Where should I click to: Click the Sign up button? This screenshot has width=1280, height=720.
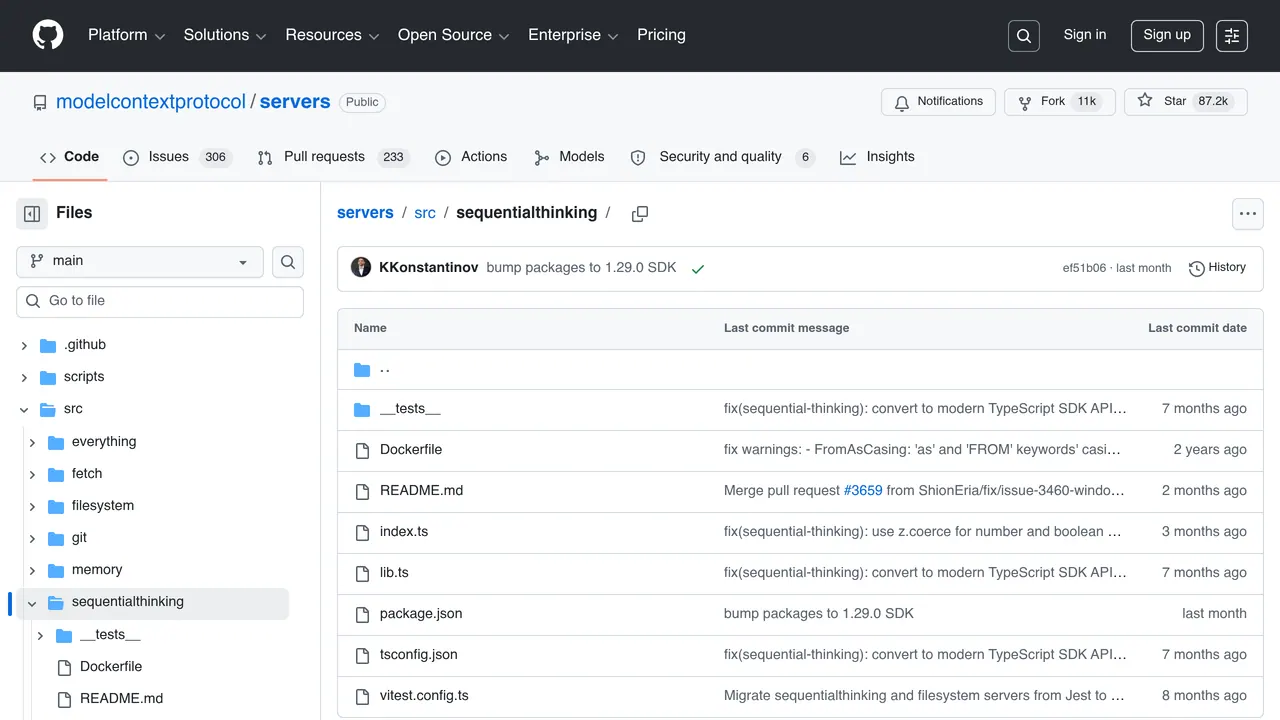[1167, 35]
